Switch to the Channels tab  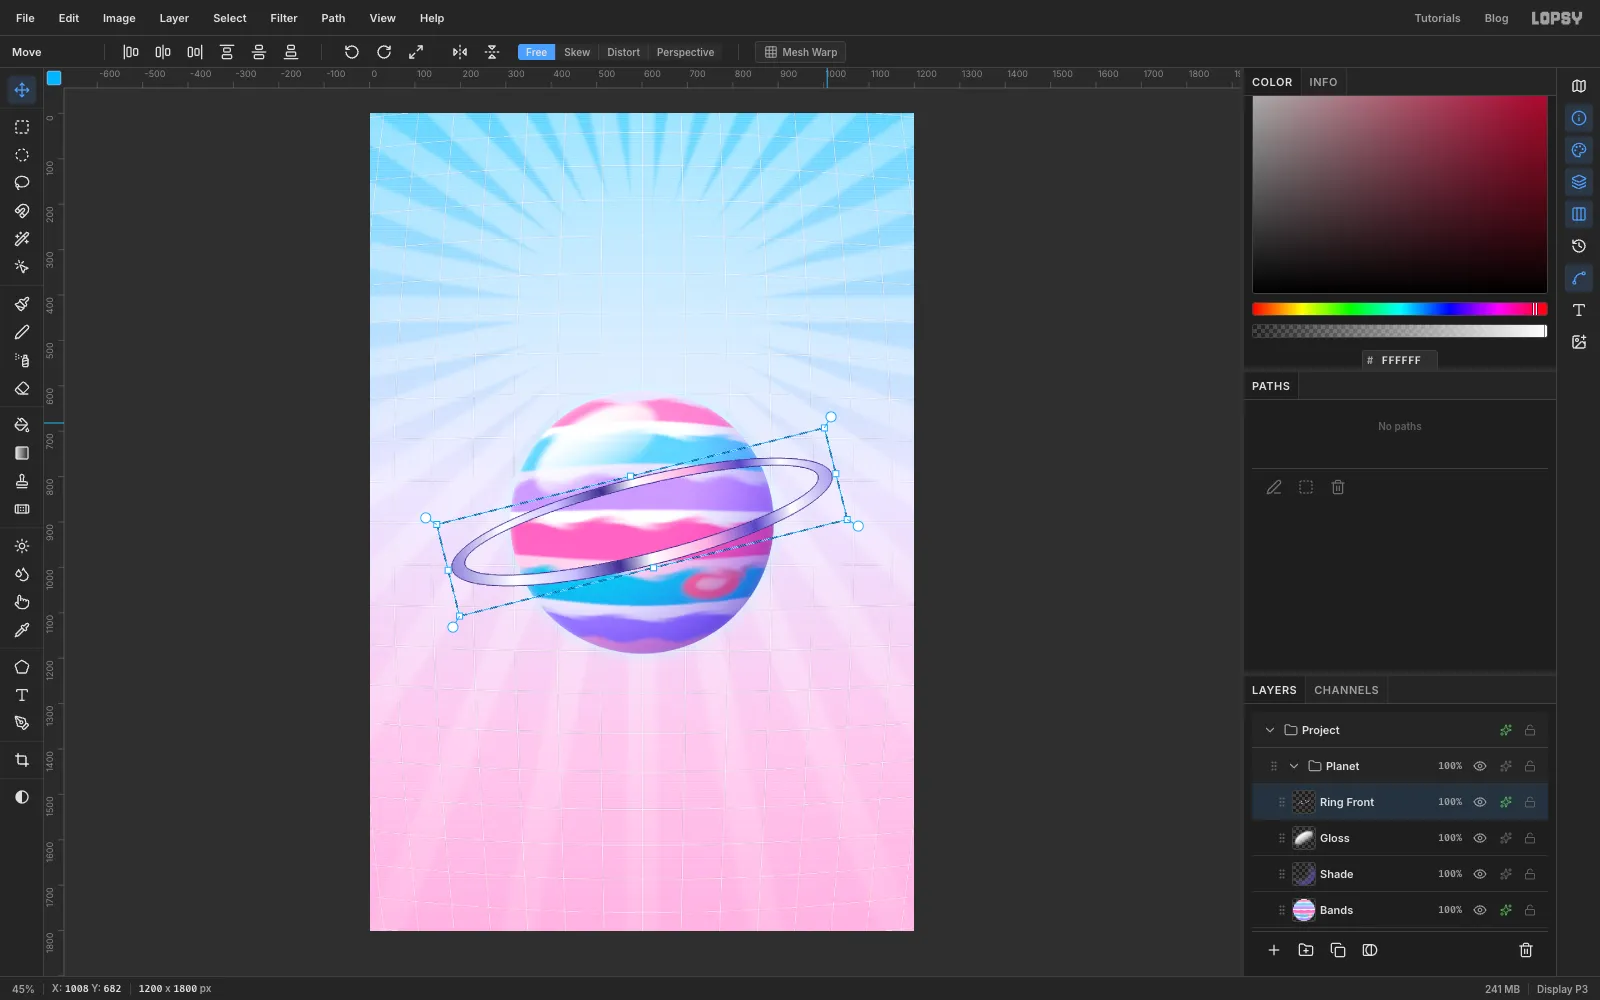[1346, 690]
